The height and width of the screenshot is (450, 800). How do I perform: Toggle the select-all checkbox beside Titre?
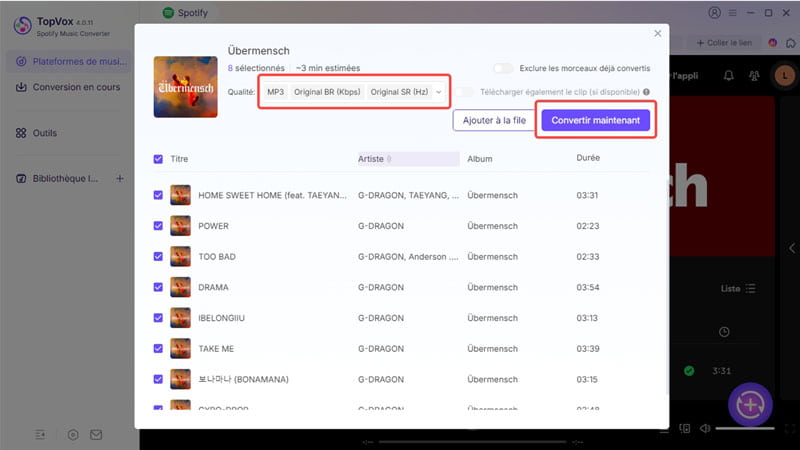[x=158, y=159]
